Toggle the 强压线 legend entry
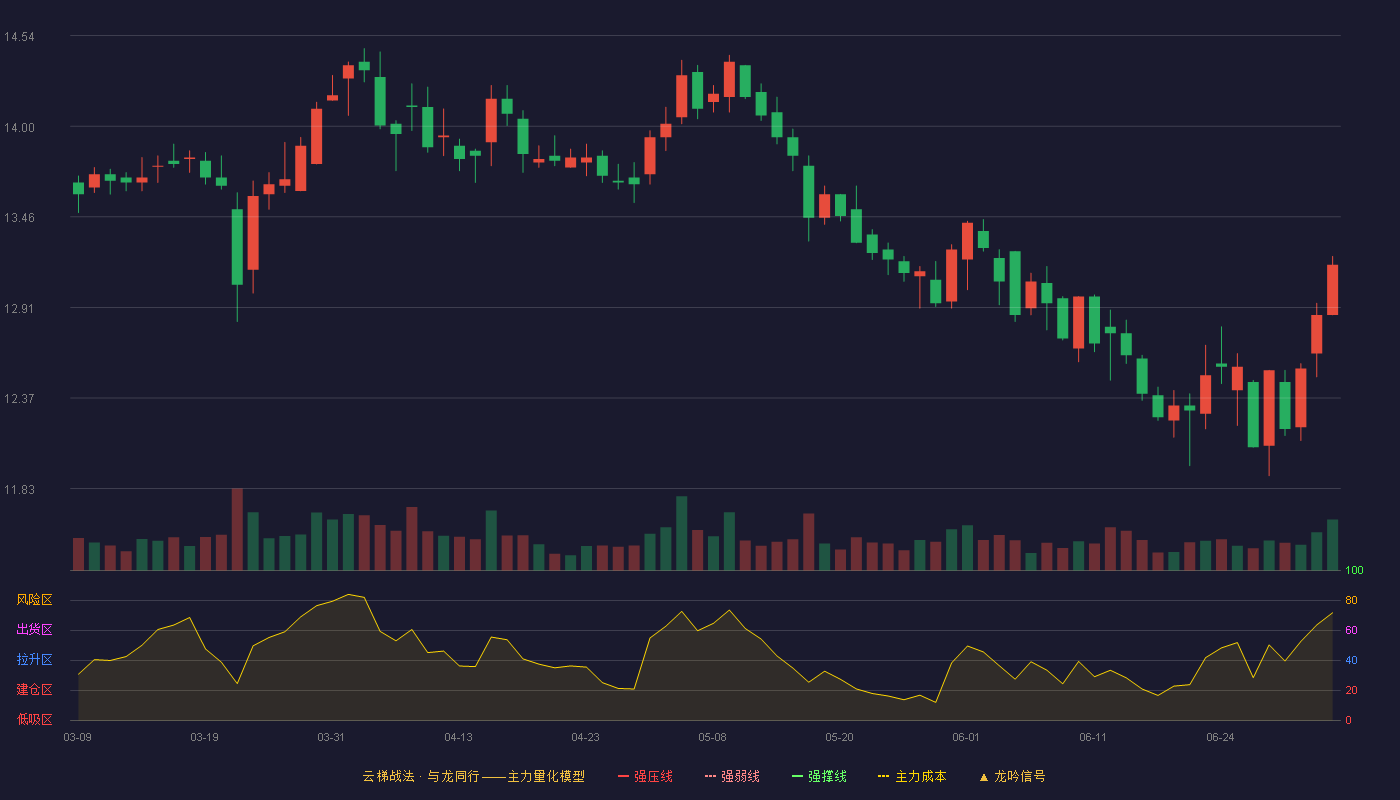The width and height of the screenshot is (1400, 800). (x=645, y=776)
